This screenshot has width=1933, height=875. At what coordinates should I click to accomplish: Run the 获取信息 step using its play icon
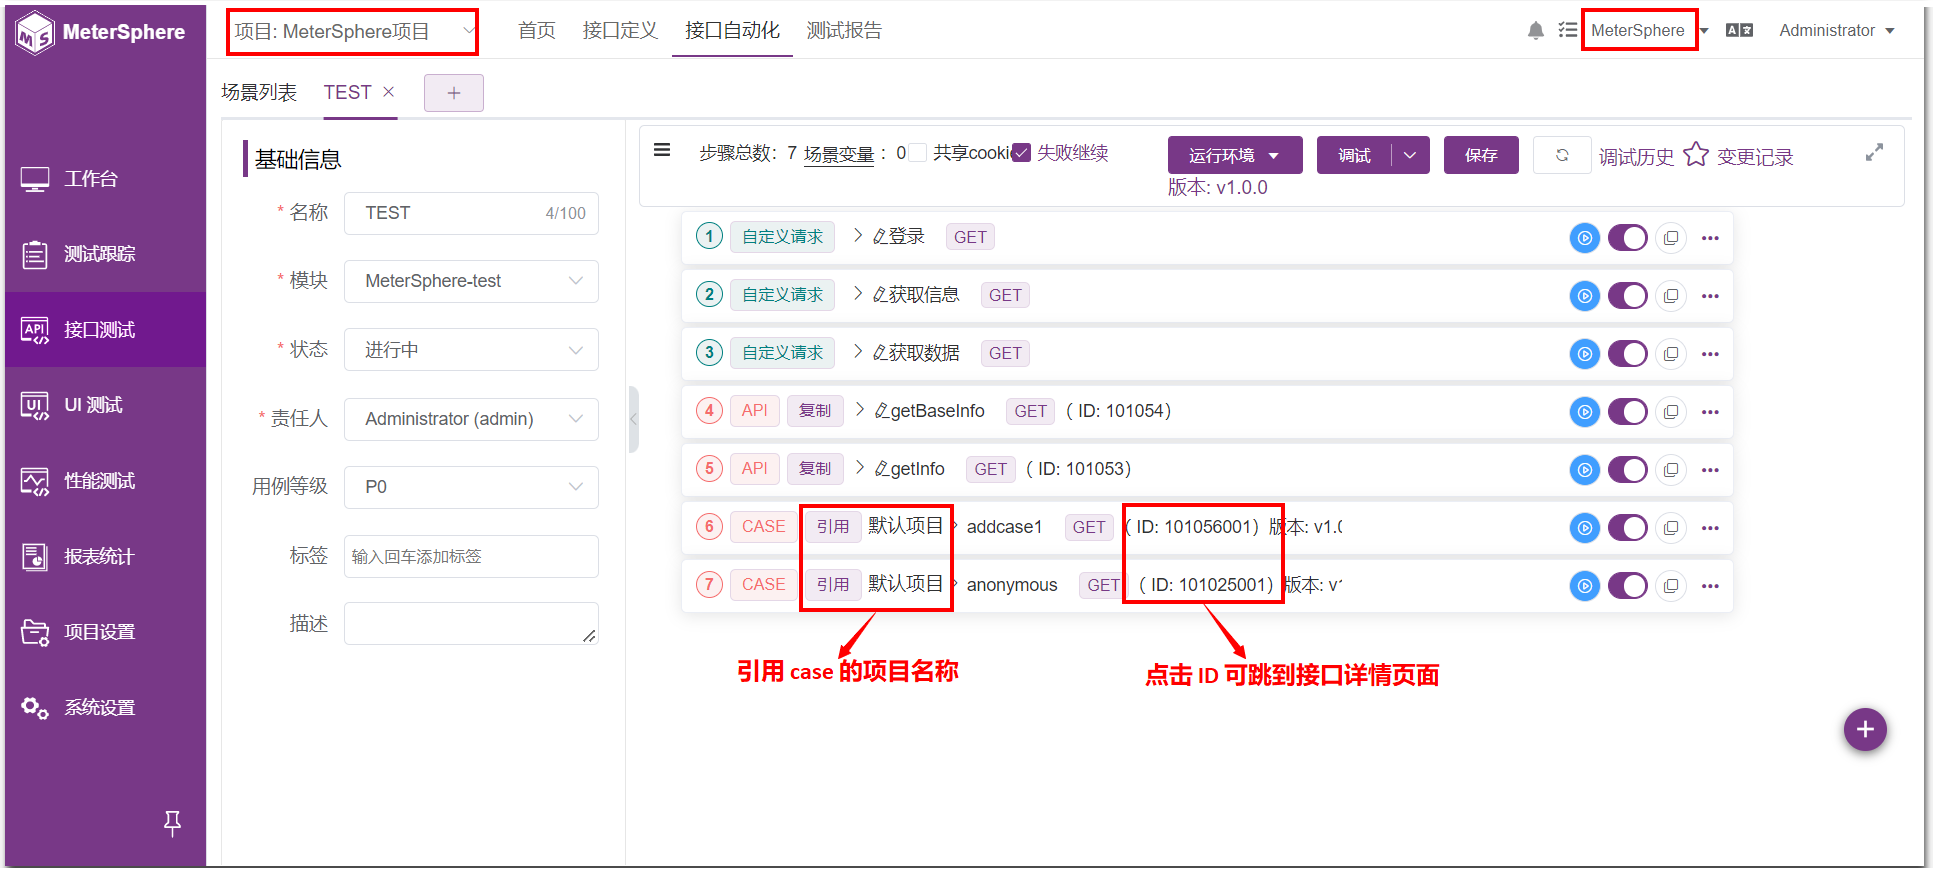pos(1584,296)
